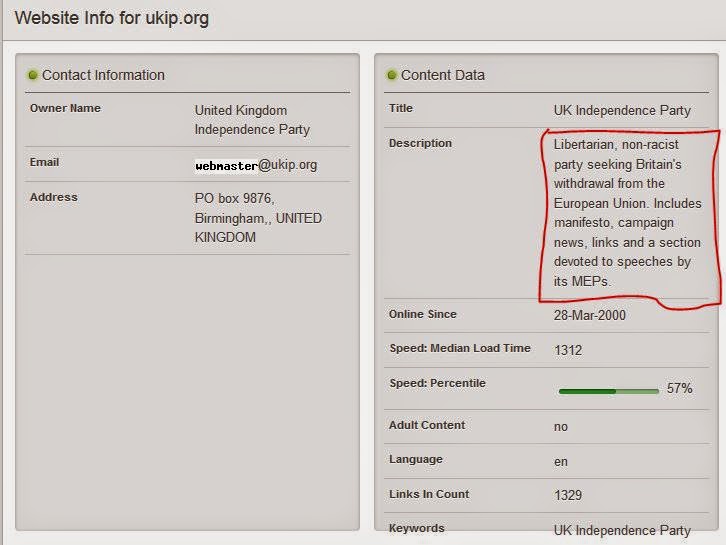Click the Speed Percentile progress bar
This screenshot has height=545, width=726.
click(x=608, y=390)
